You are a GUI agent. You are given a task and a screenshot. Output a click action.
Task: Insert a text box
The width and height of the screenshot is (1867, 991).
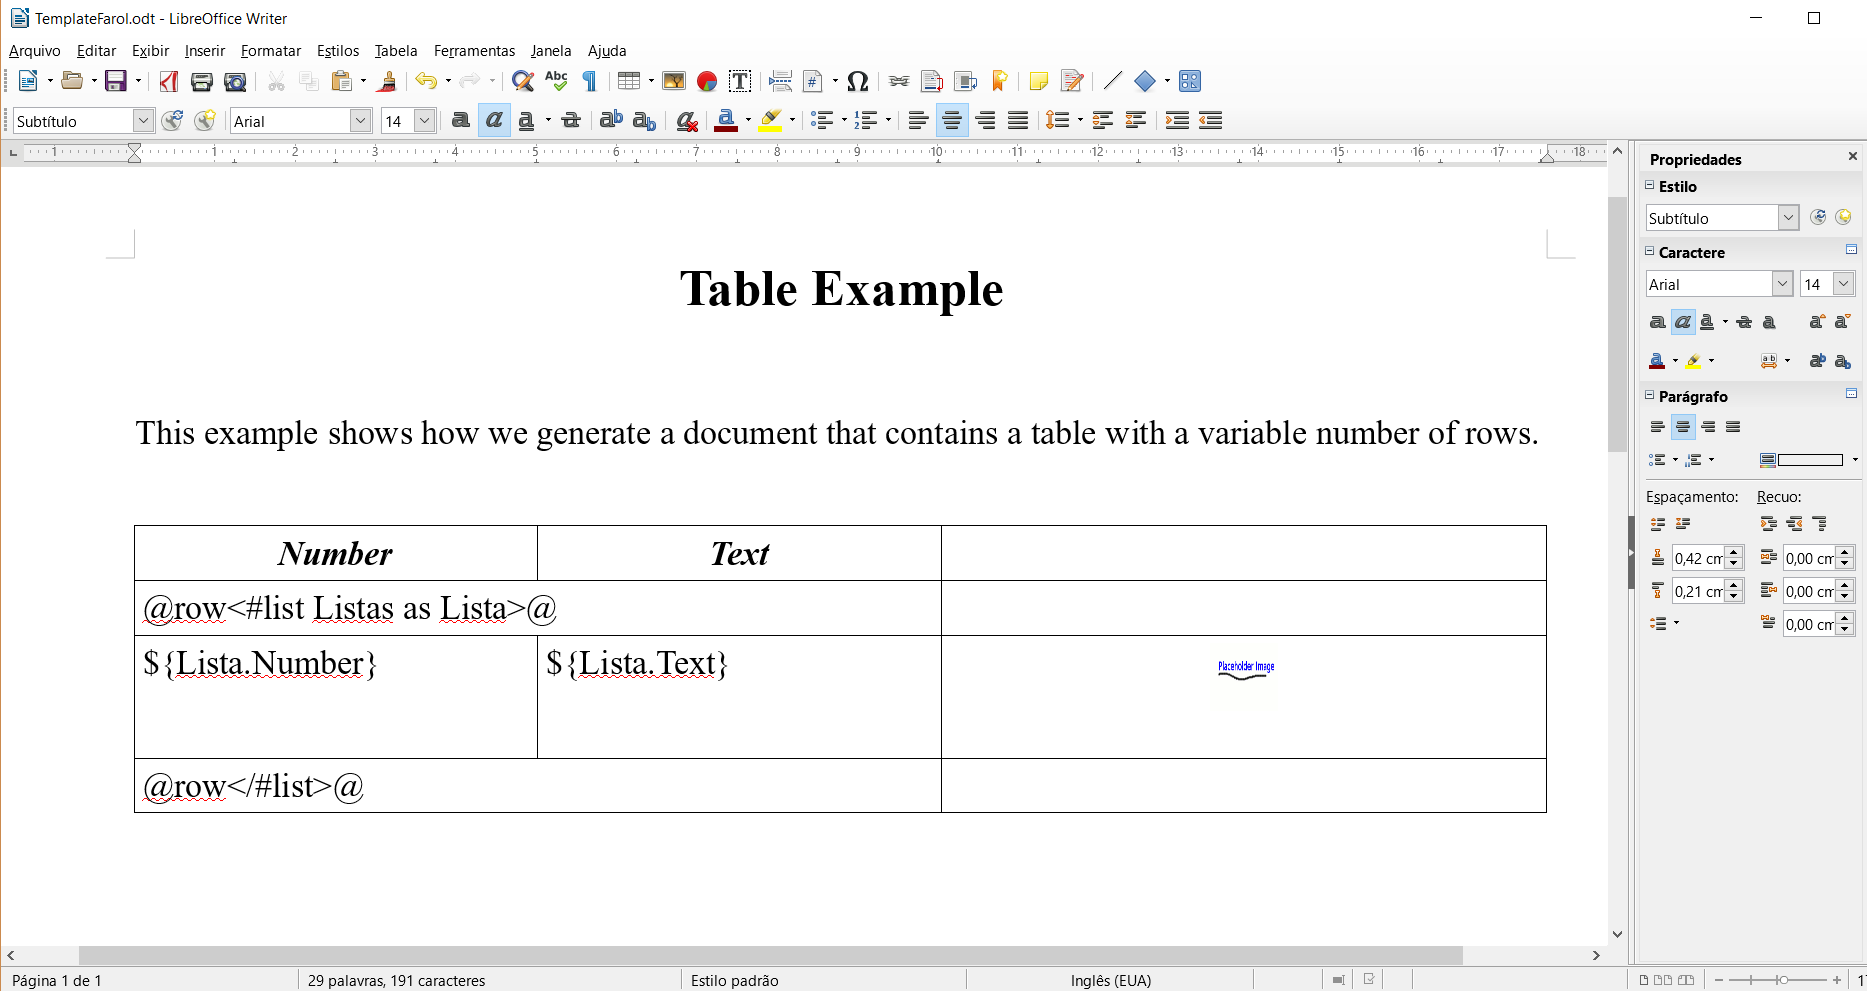[x=740, y=81]
